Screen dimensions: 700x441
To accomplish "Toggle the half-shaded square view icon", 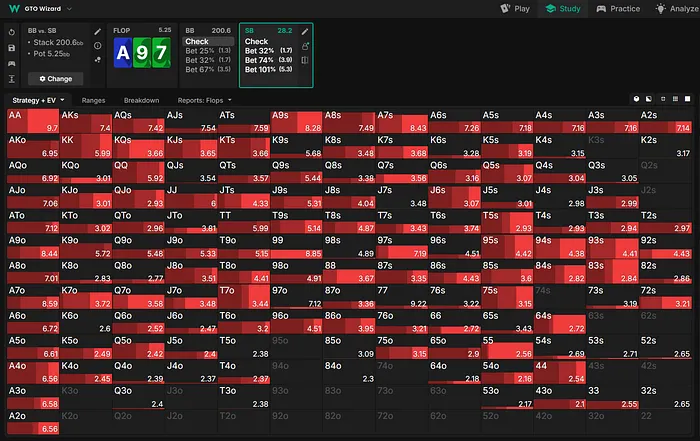I will coord(651,100).
